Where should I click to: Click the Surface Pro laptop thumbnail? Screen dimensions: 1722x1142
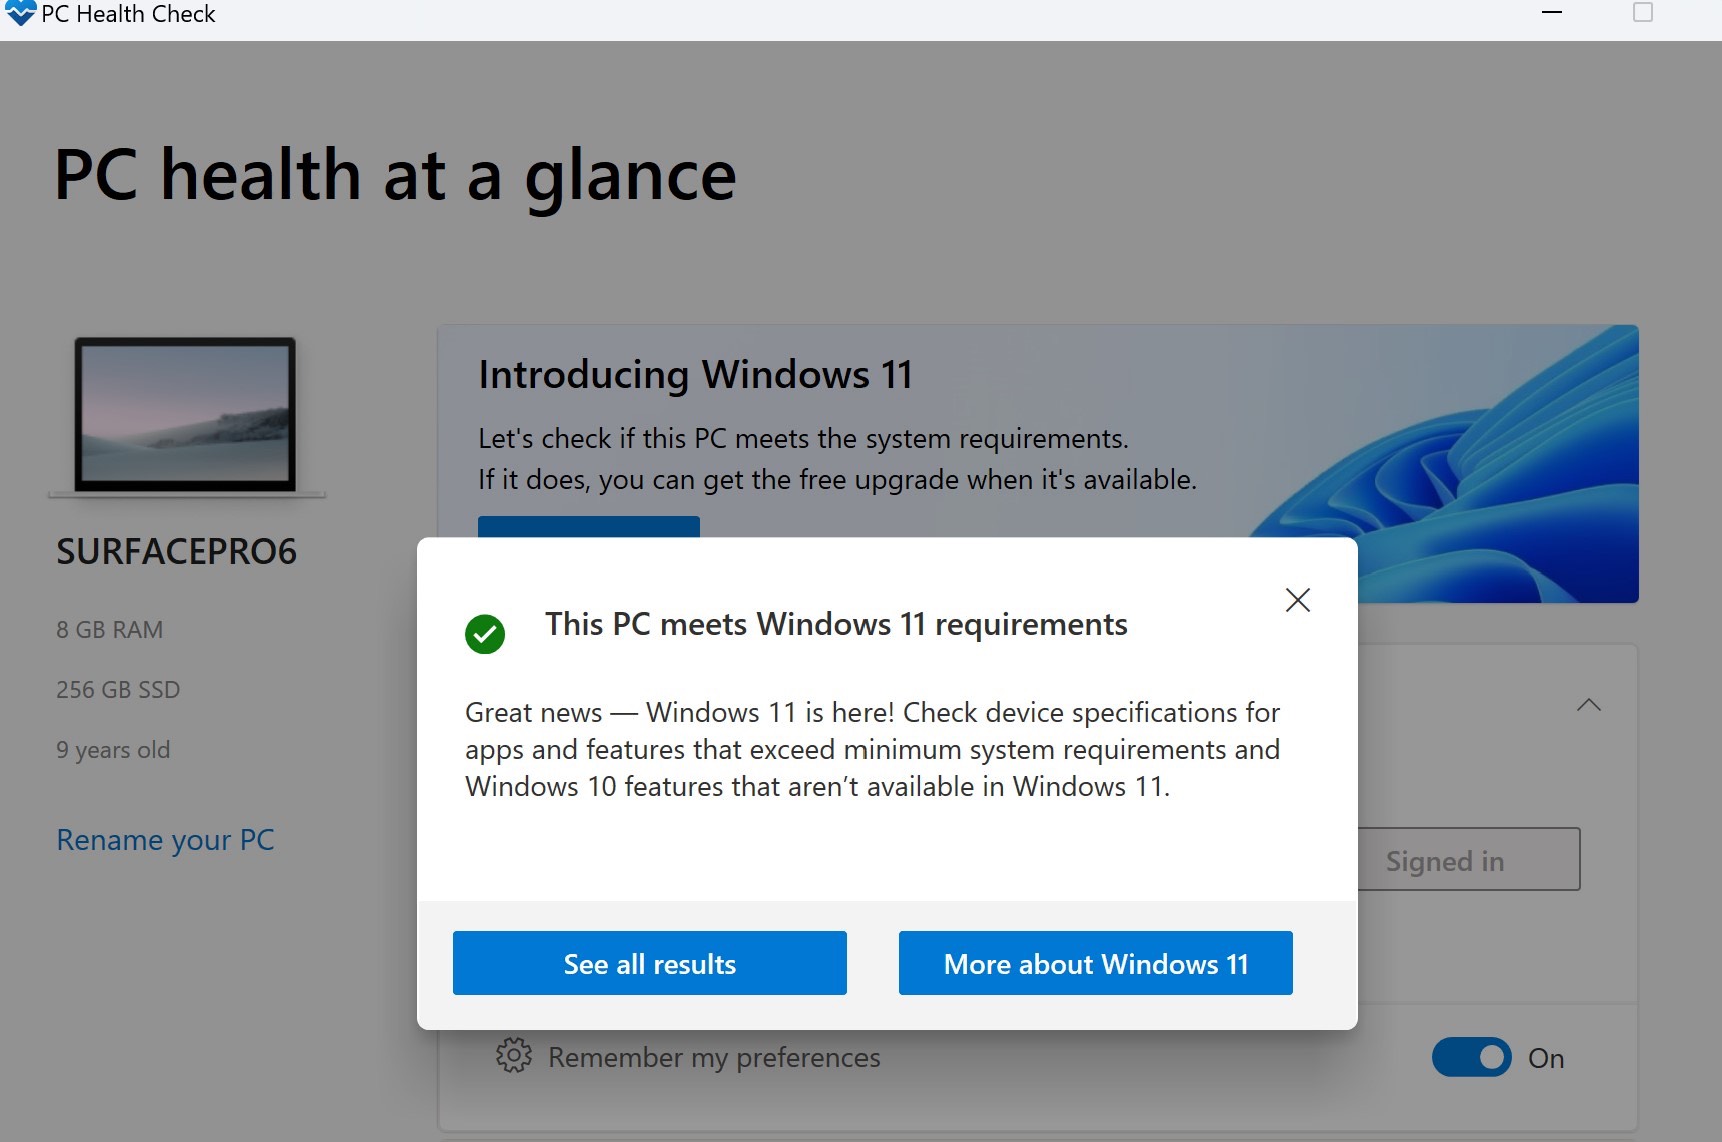(x=186, y=417)
